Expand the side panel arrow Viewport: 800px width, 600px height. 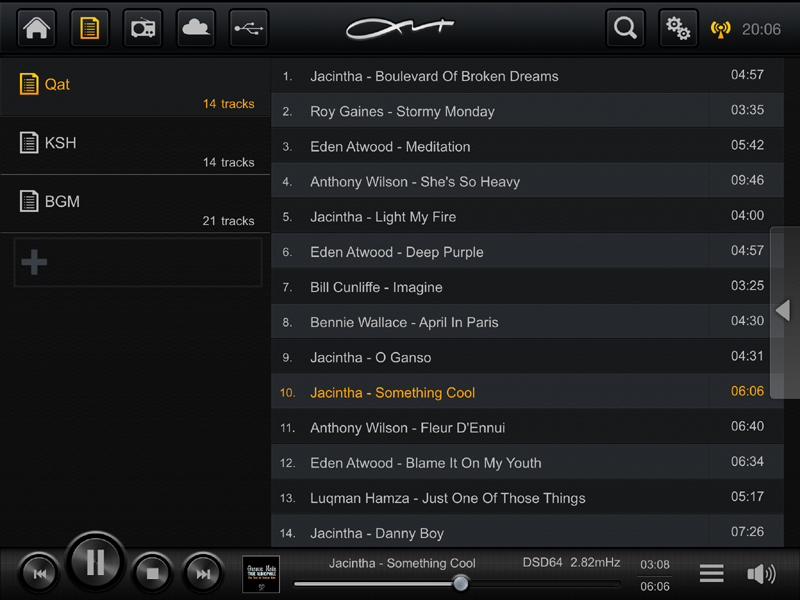784,311
